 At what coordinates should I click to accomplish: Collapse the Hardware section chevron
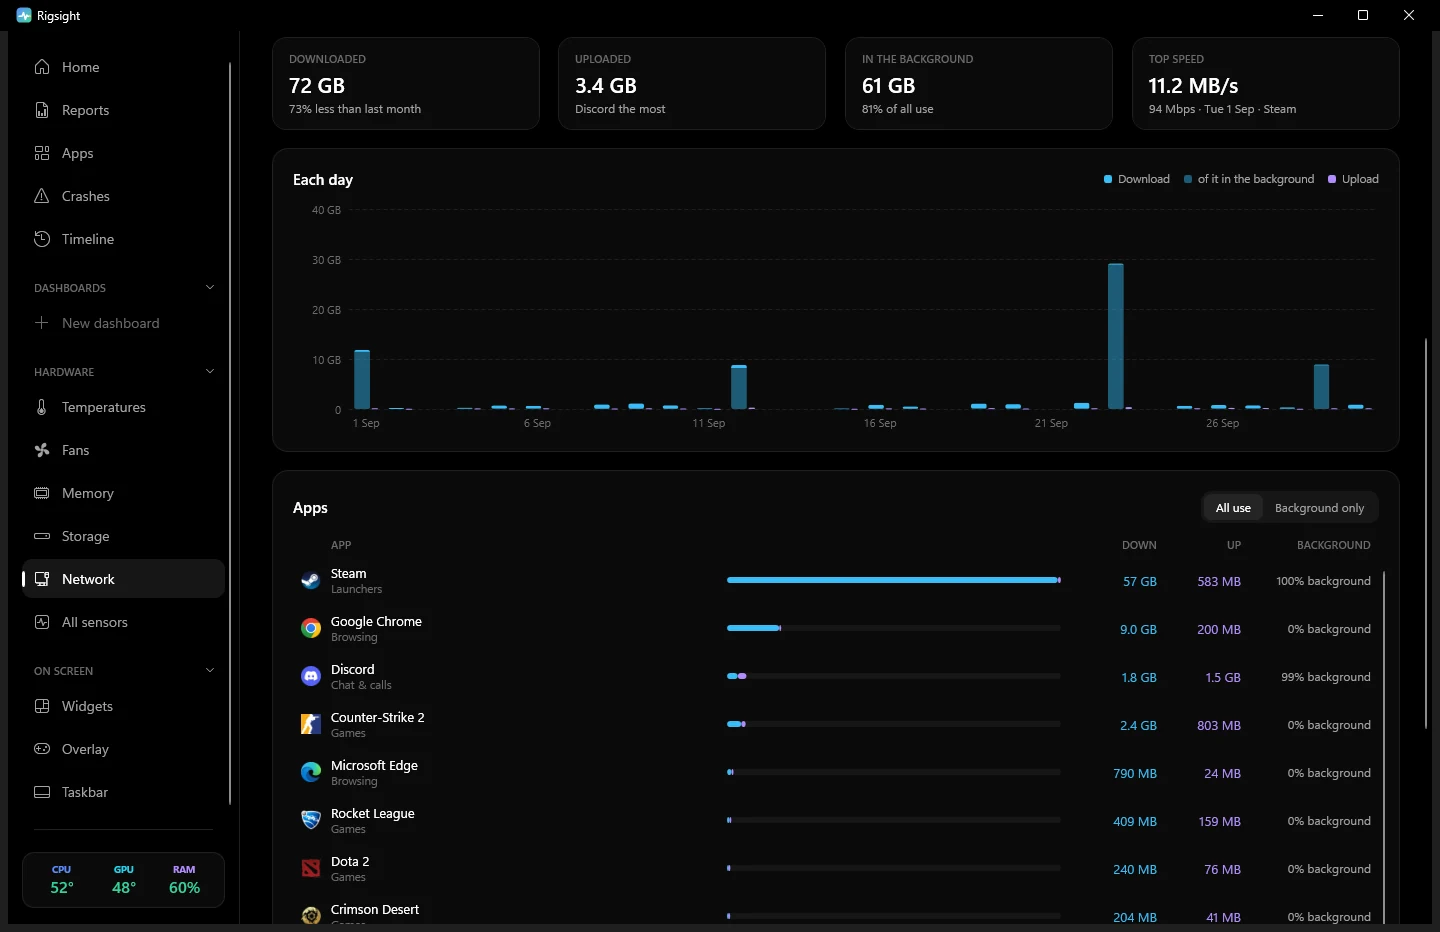(210, 371)
